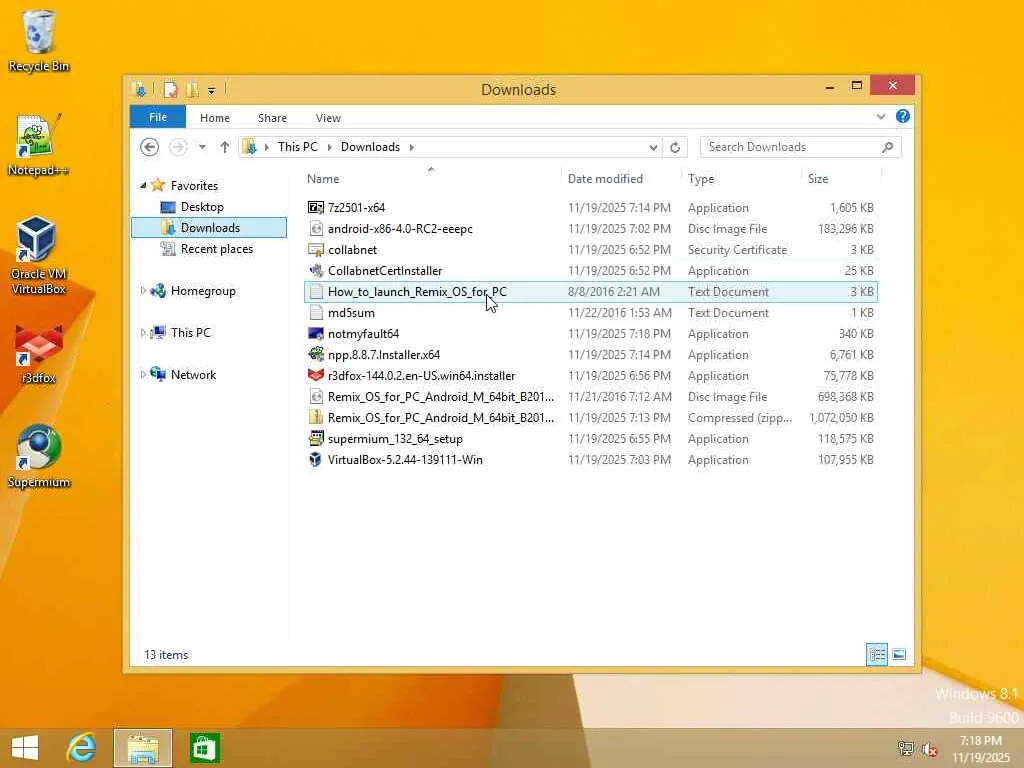
Task: Expand the Network tree node
Action: pos(143,374)
